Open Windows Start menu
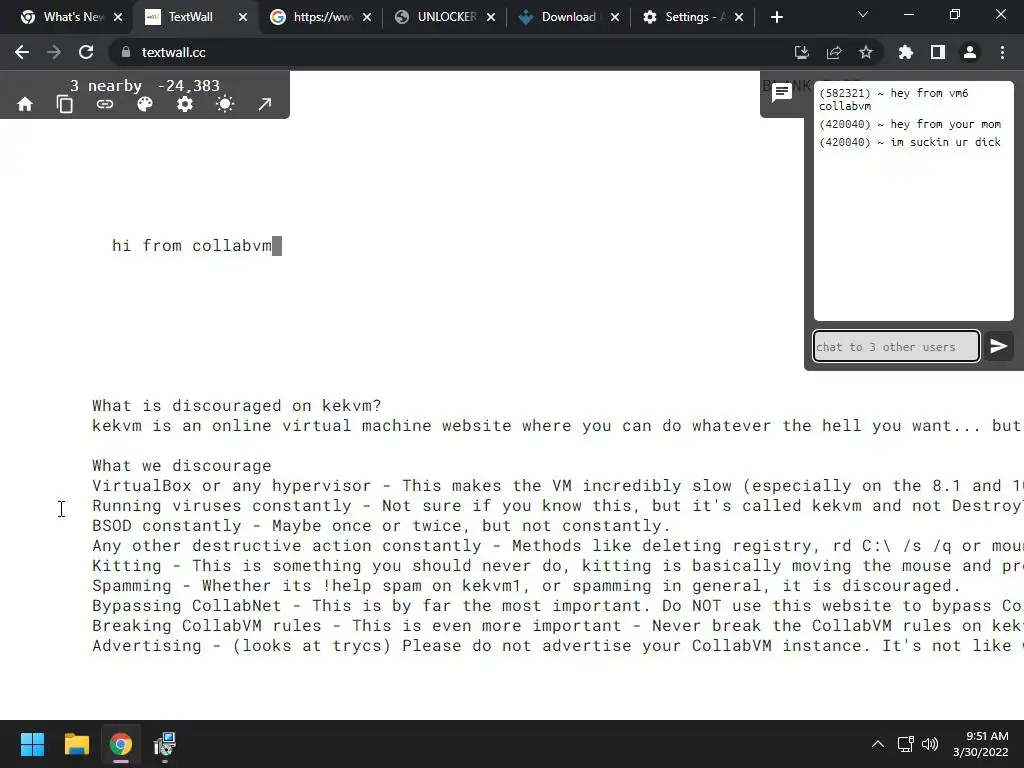 tap(32, 744)
